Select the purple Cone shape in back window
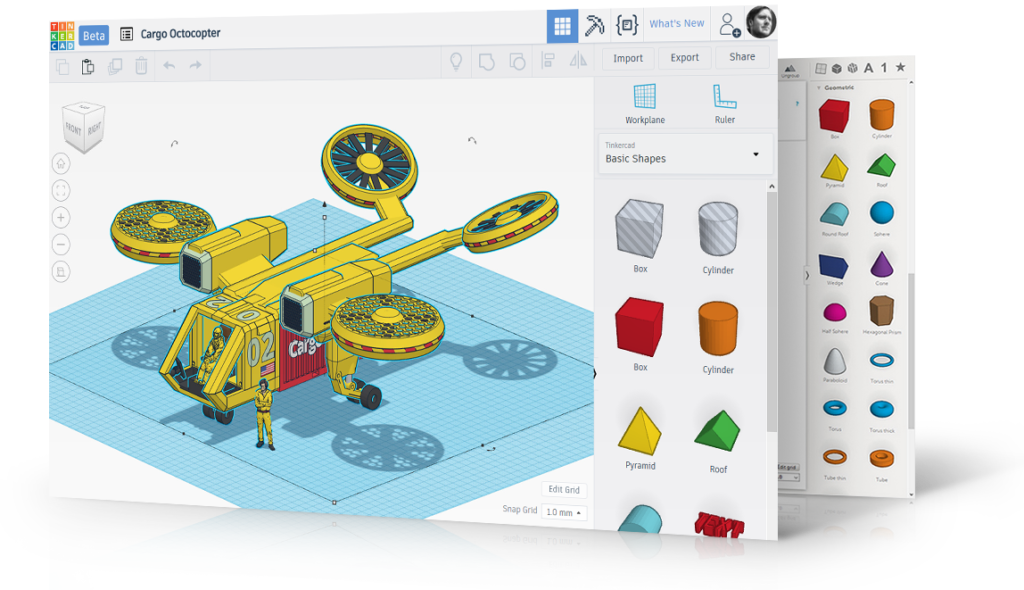 [882, 267]
